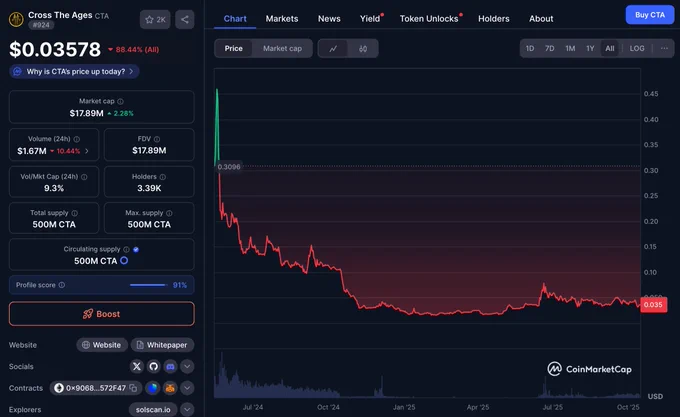Open Holders info icon
This screenshot has height=417, width=680.
pos(163,177)
